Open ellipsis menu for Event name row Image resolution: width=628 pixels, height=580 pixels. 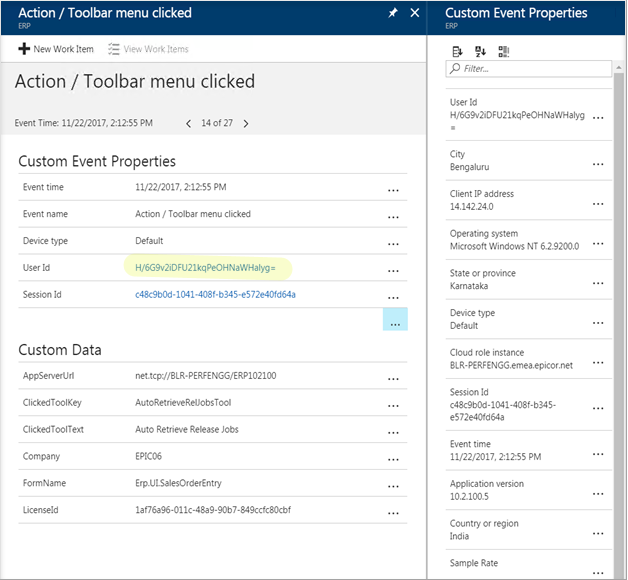tap(393, 218)
